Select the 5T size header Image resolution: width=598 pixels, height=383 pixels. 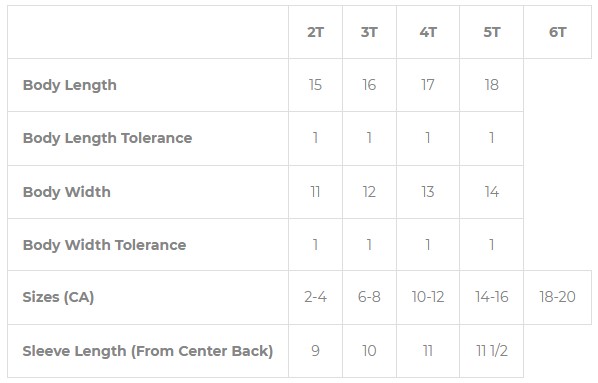(492, 32)
